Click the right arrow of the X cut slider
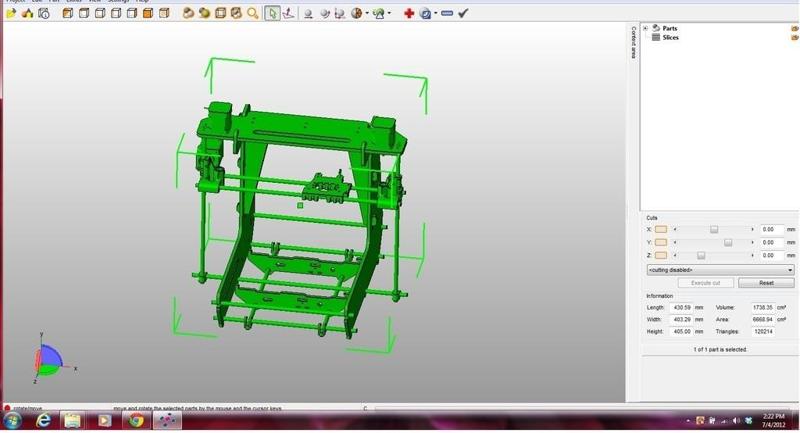The height and width of the screenshot is (433, 800). (x=752, y=230)
